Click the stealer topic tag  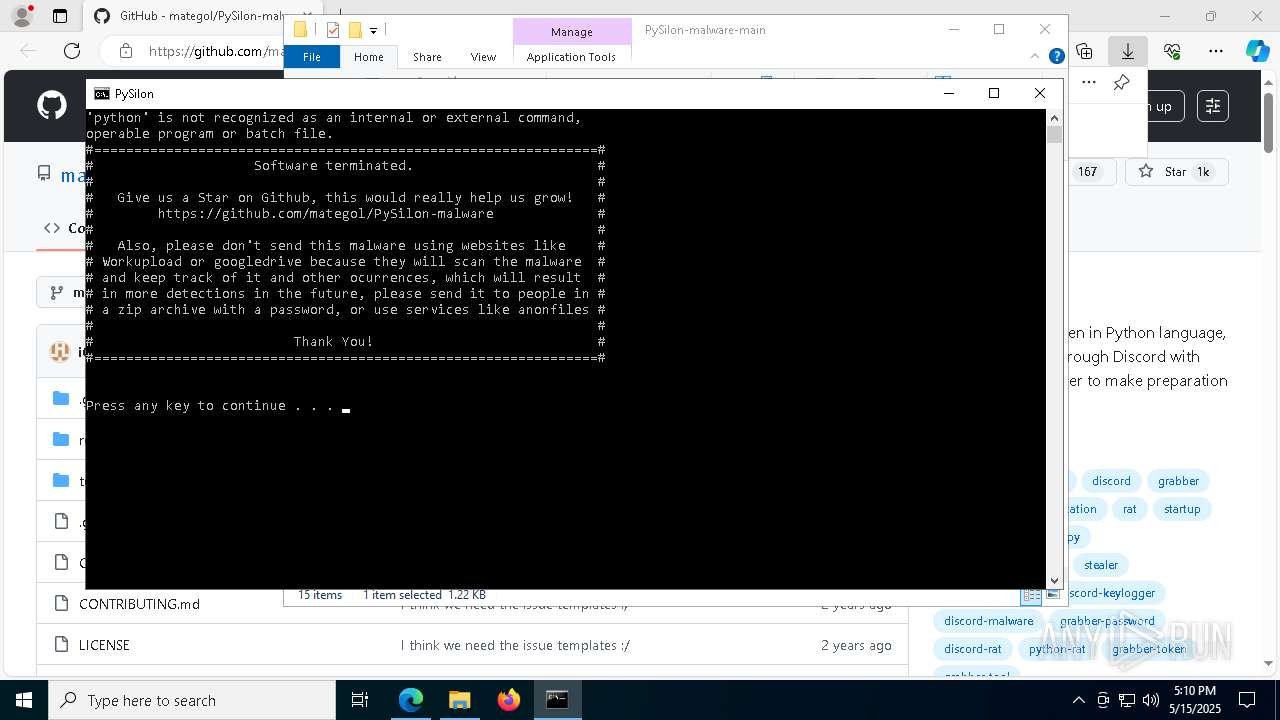1101,565
